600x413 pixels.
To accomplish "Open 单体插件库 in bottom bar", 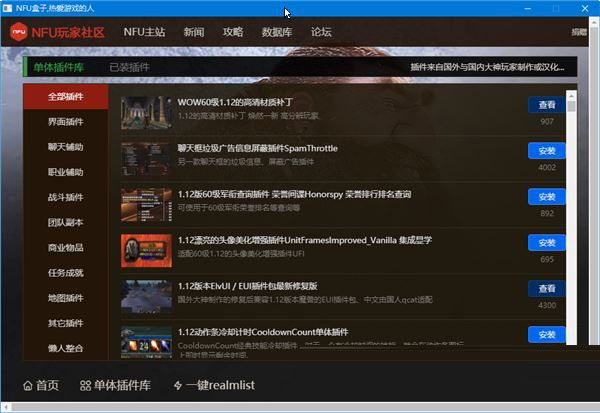I will coord(115,385).
